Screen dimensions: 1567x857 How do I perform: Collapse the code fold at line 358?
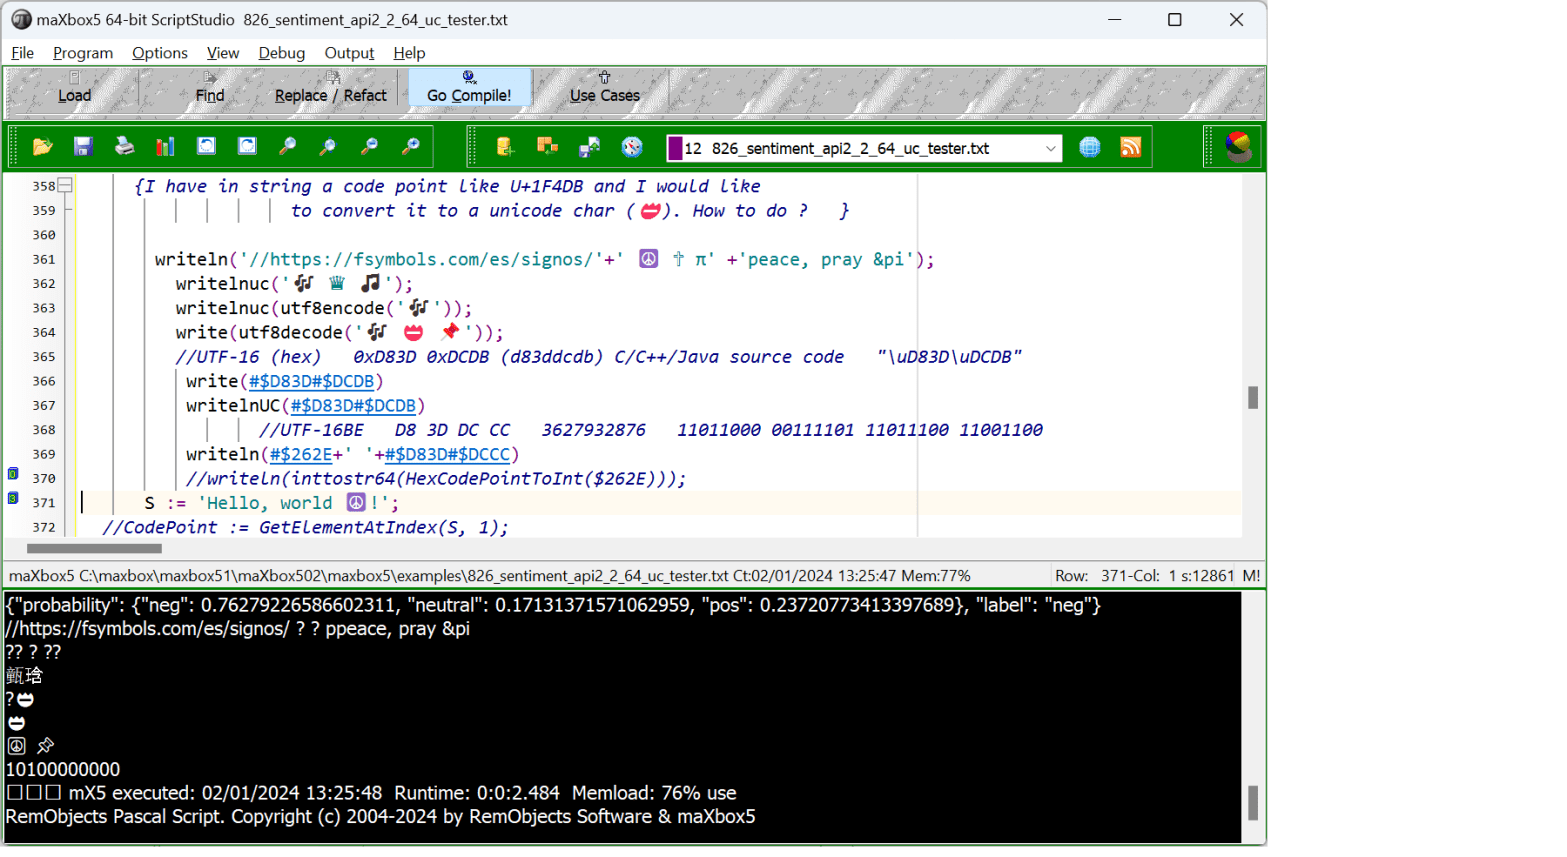tap(65, 185)
